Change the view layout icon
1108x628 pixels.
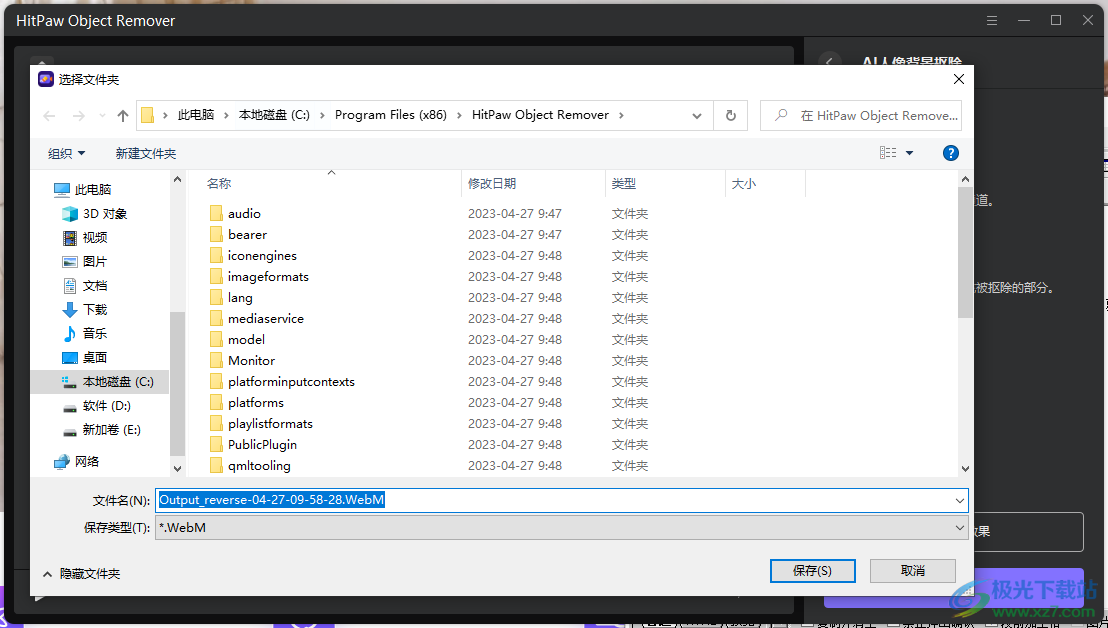[x=888, y=153]
